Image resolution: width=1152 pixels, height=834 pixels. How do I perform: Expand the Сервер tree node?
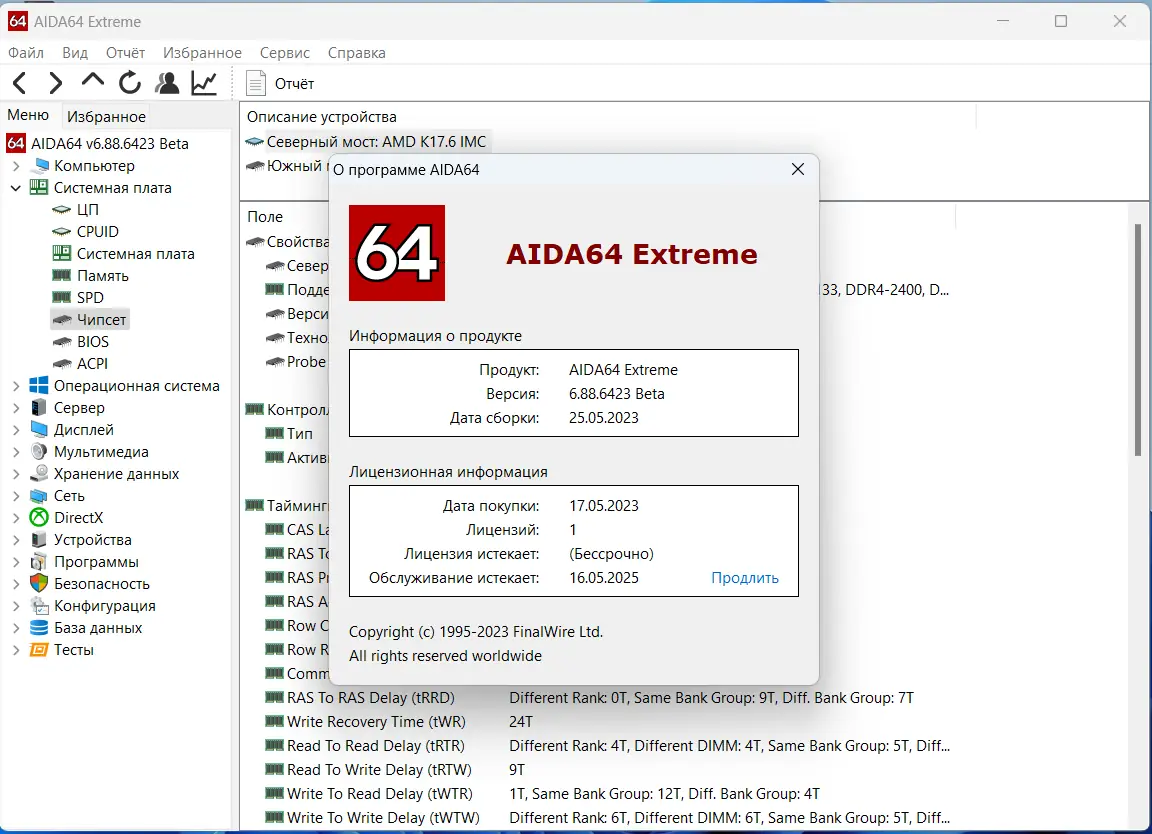[x=15, y=408]
